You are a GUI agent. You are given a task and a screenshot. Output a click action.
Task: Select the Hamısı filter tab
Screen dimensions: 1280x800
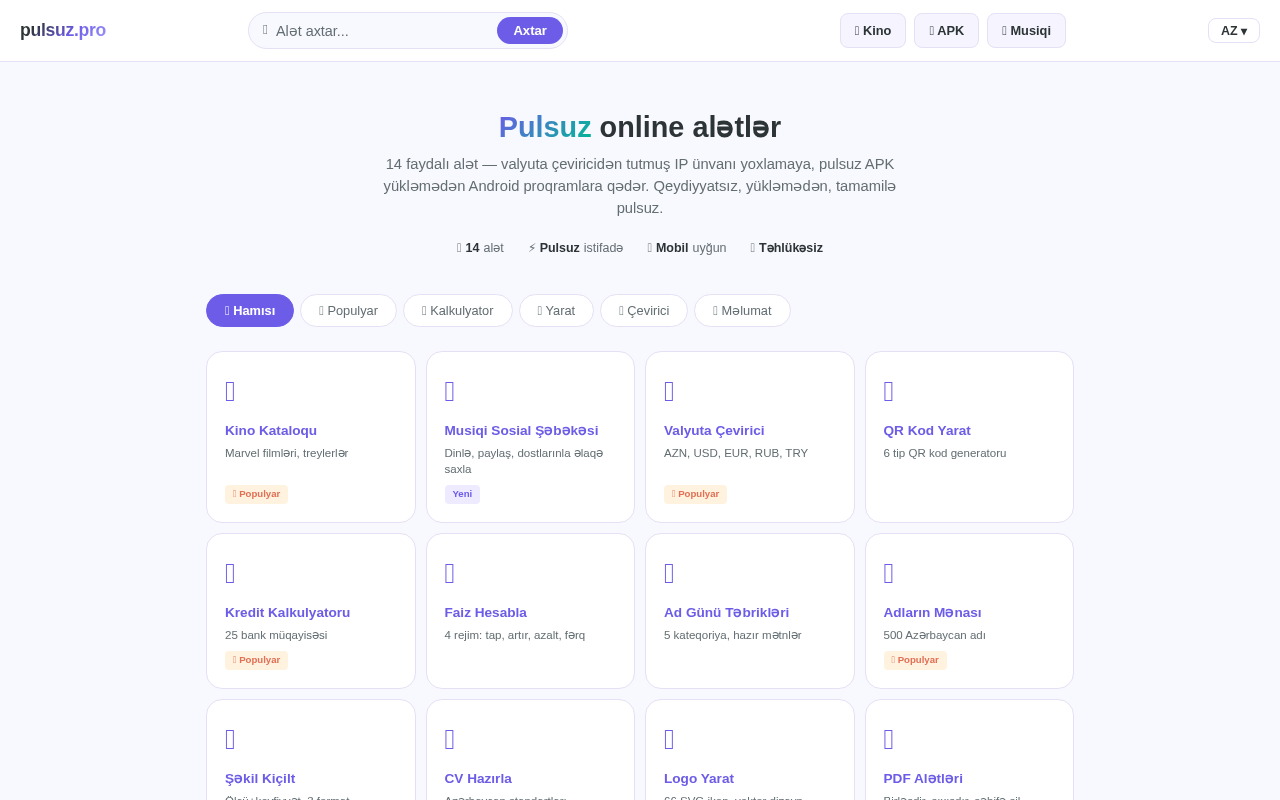coord(250,311)
